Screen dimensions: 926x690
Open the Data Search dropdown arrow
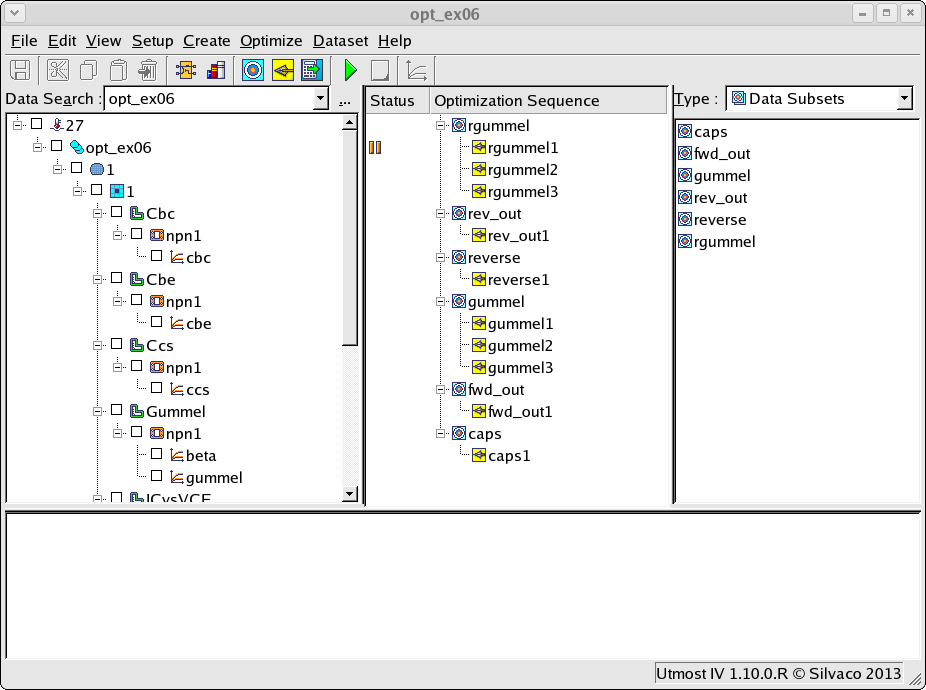coord(320,99)
